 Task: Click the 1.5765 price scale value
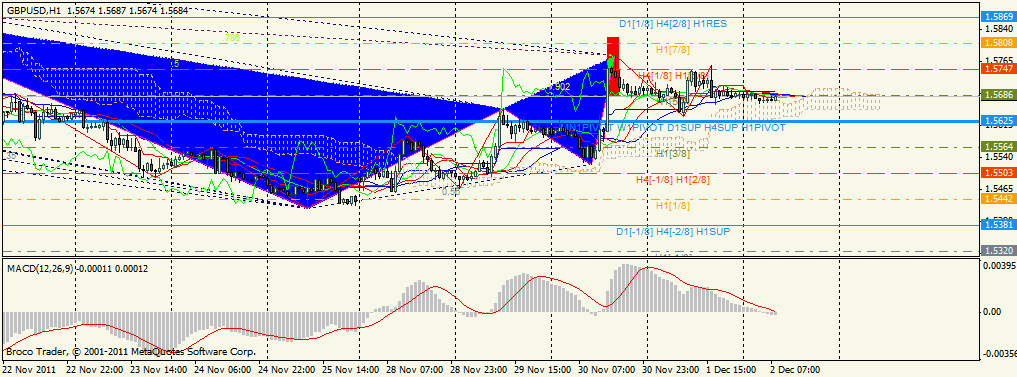pos(998,60)
